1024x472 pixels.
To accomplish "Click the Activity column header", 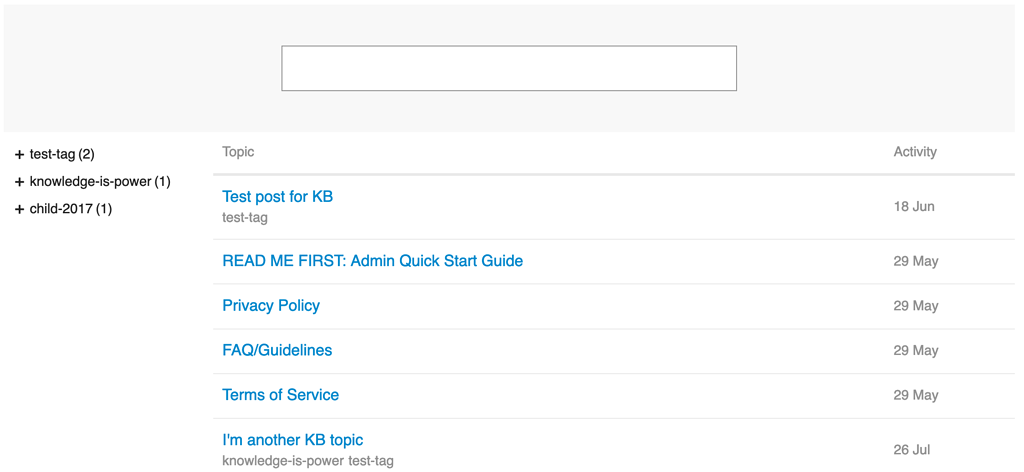I will (x=915, y=152).
